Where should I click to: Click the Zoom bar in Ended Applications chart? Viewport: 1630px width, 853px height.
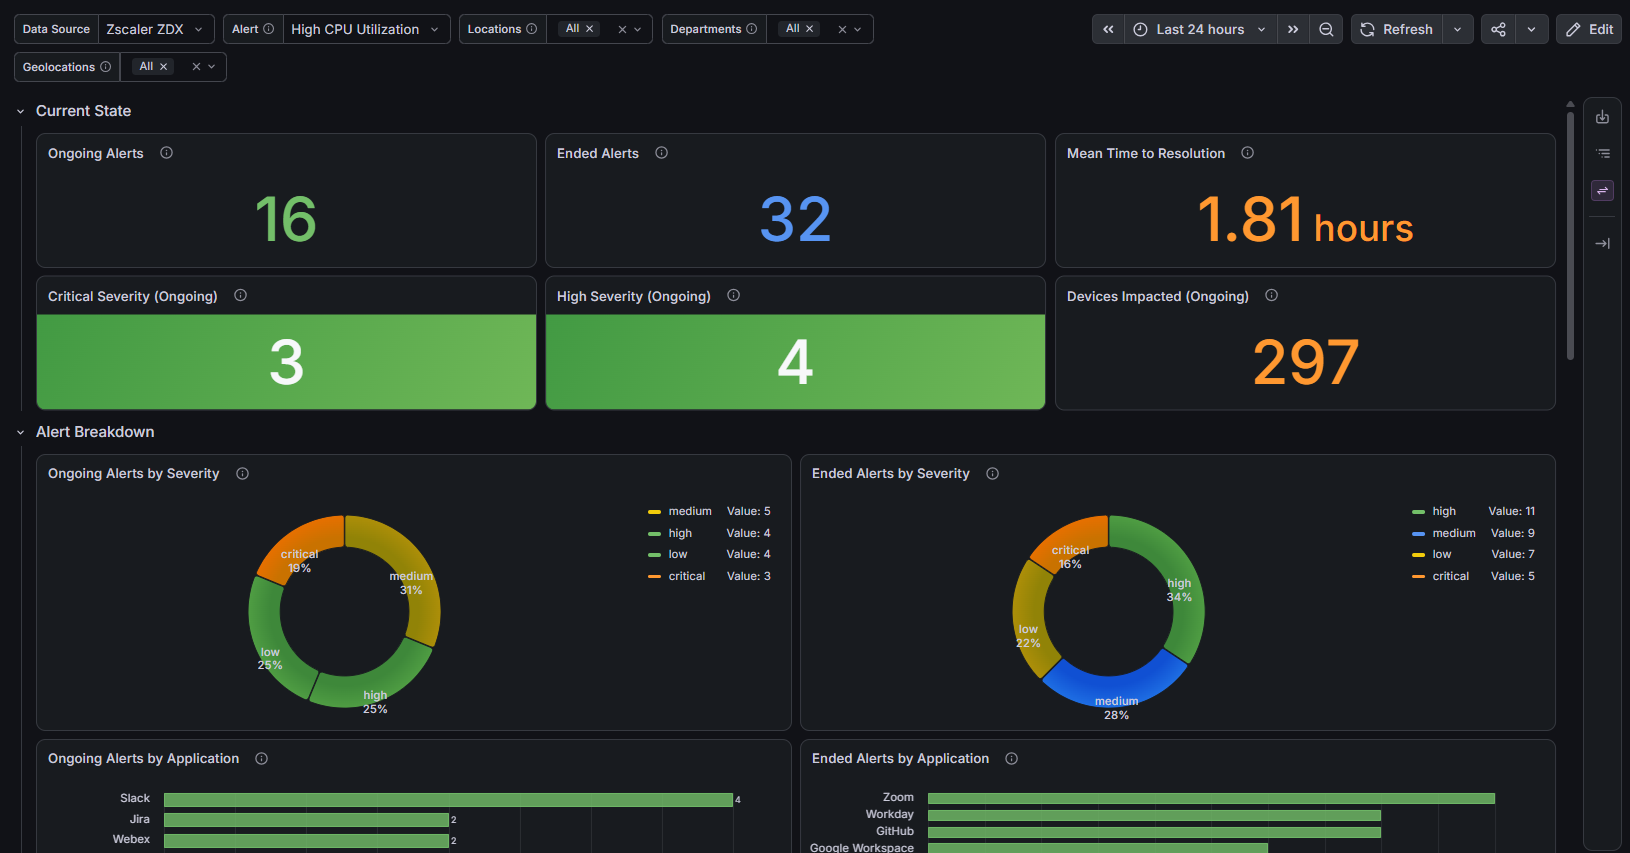click(1211, 798)
